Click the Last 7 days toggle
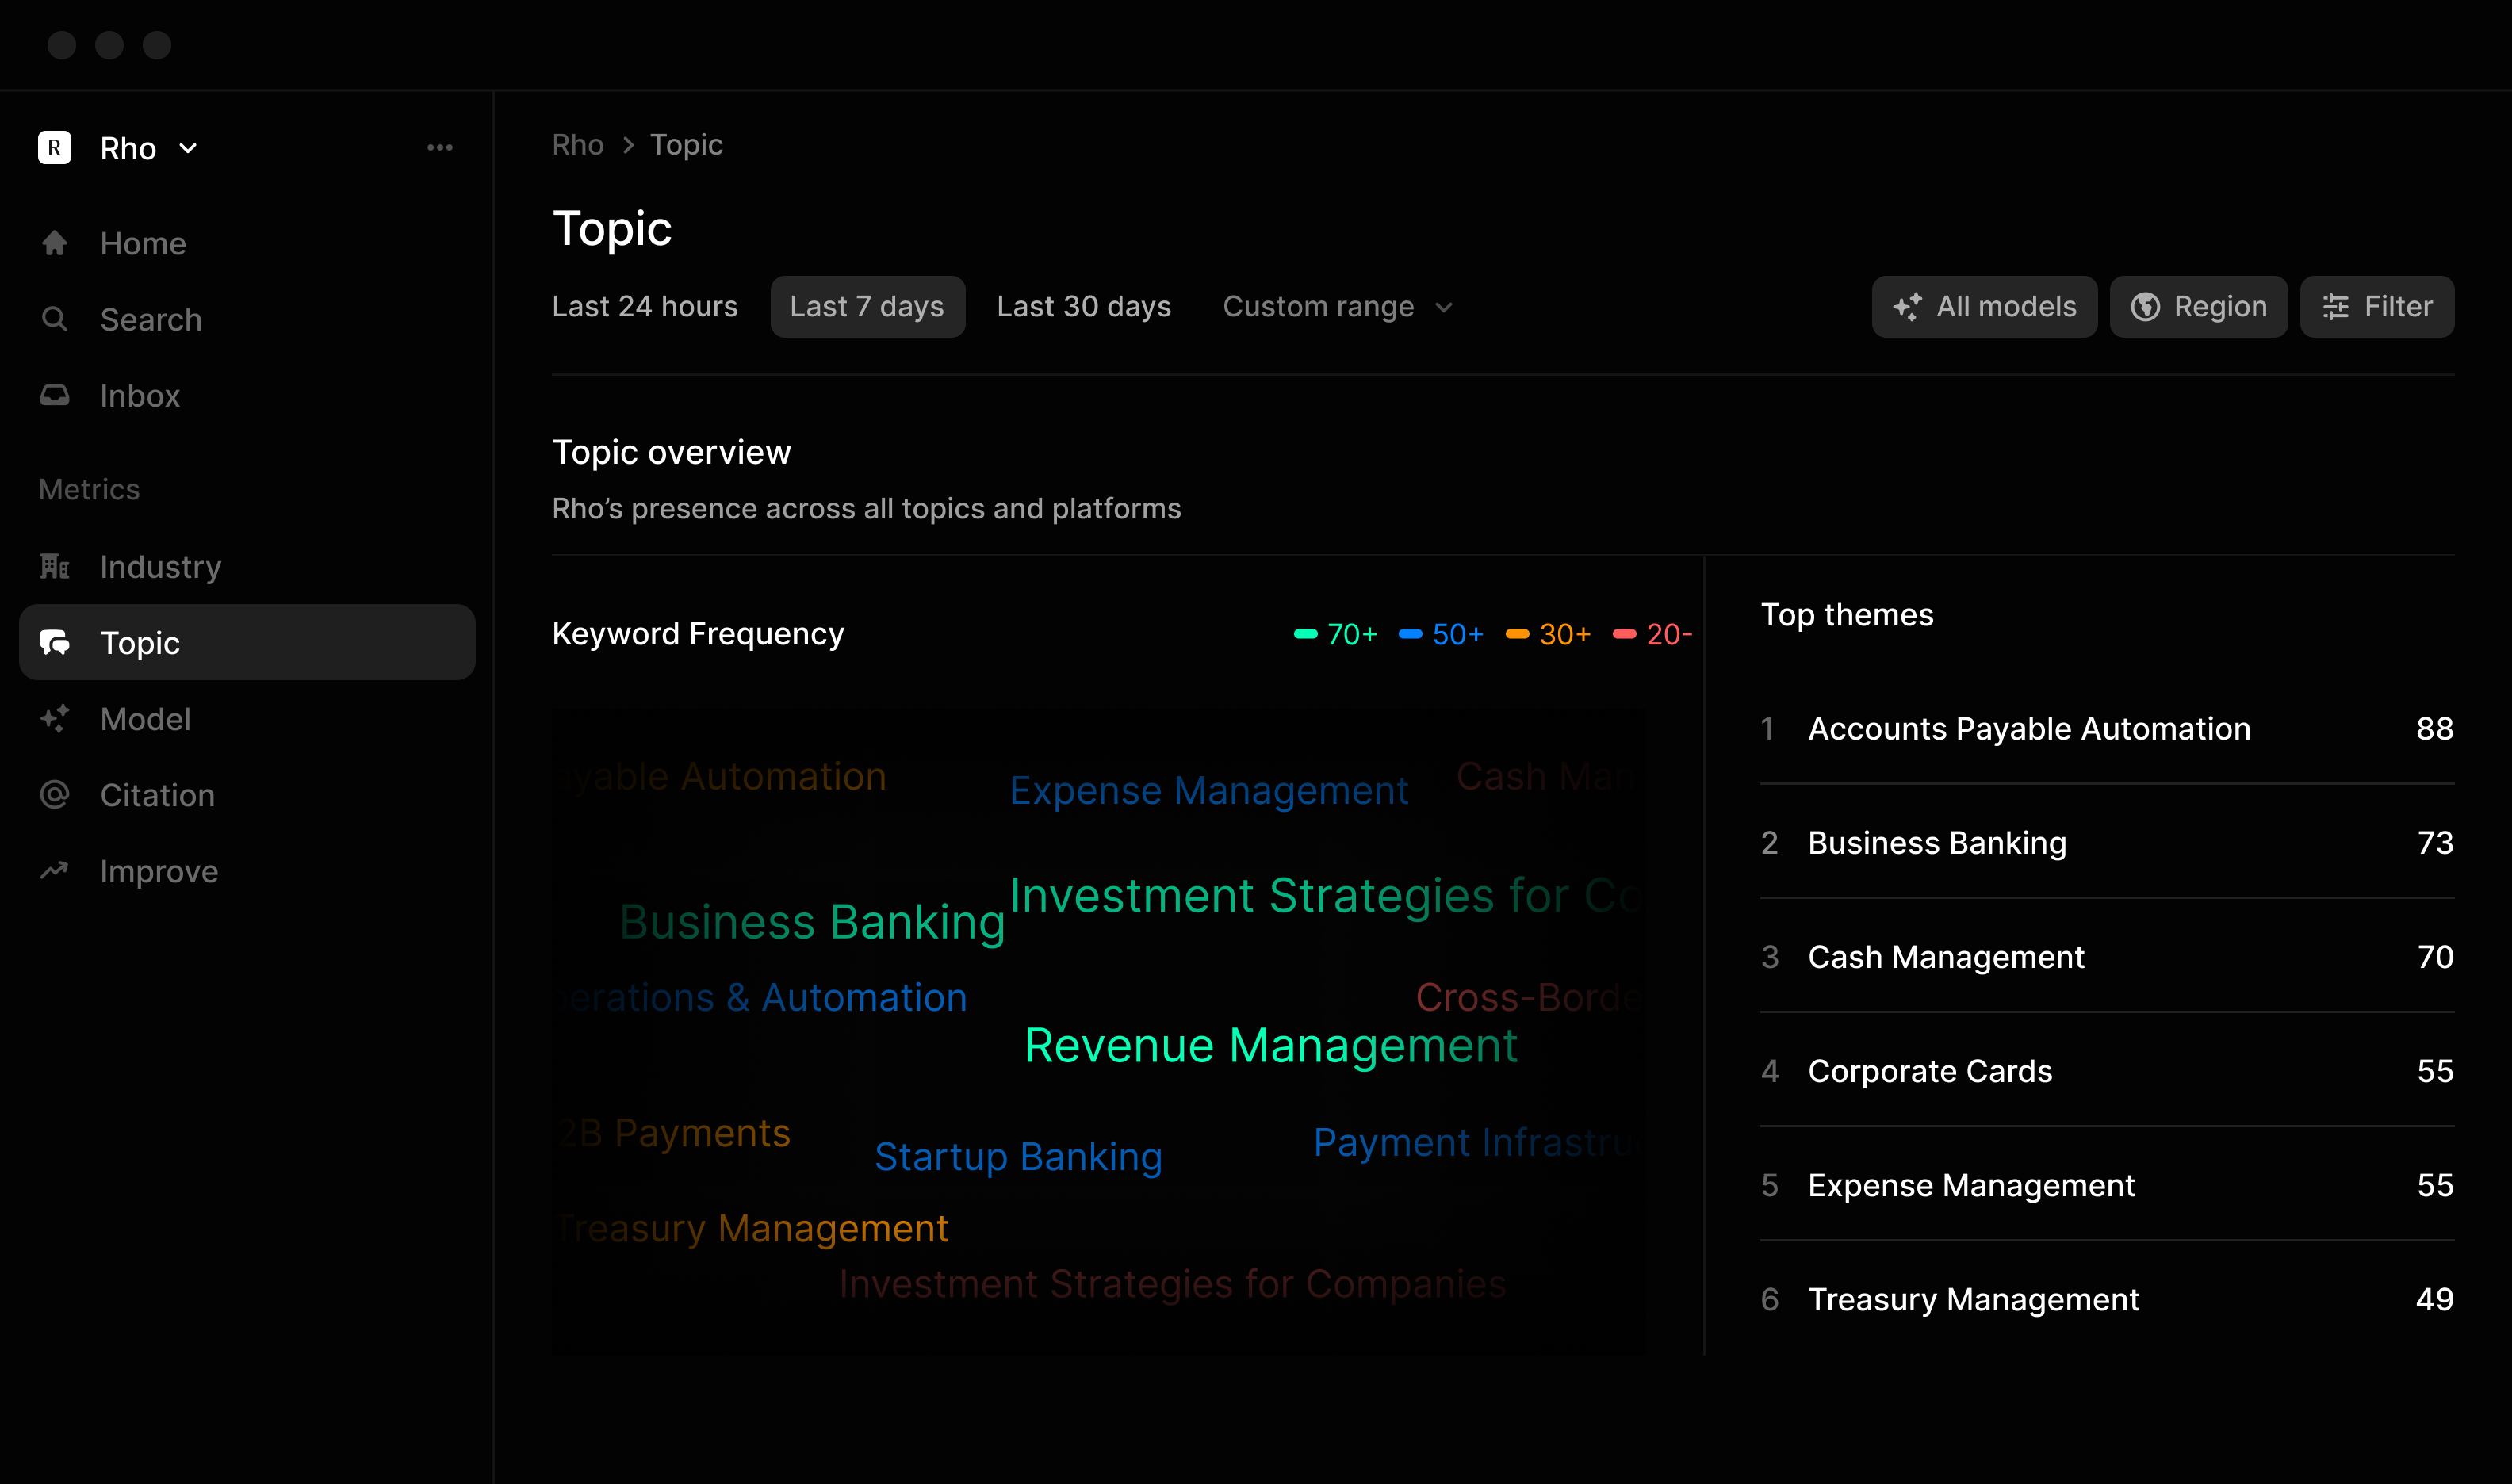Screen dimensions: 2512x1484 tap(867, 306)
